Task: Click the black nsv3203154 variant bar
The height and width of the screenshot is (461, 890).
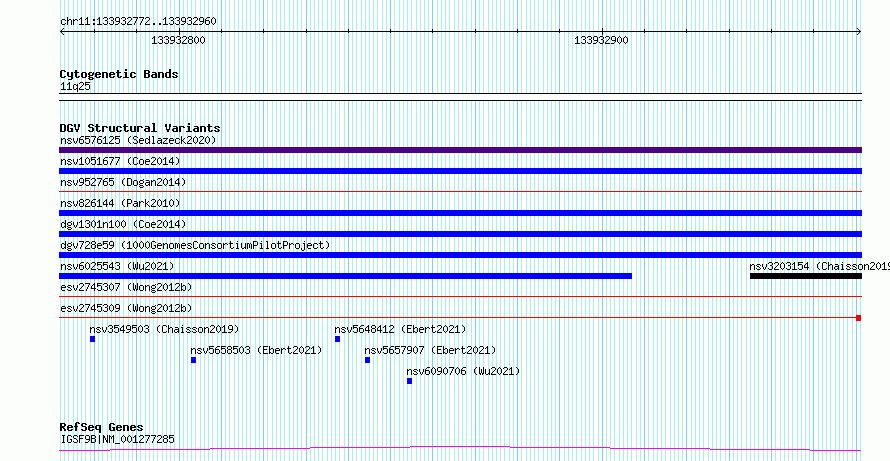Action: [806, 276]
